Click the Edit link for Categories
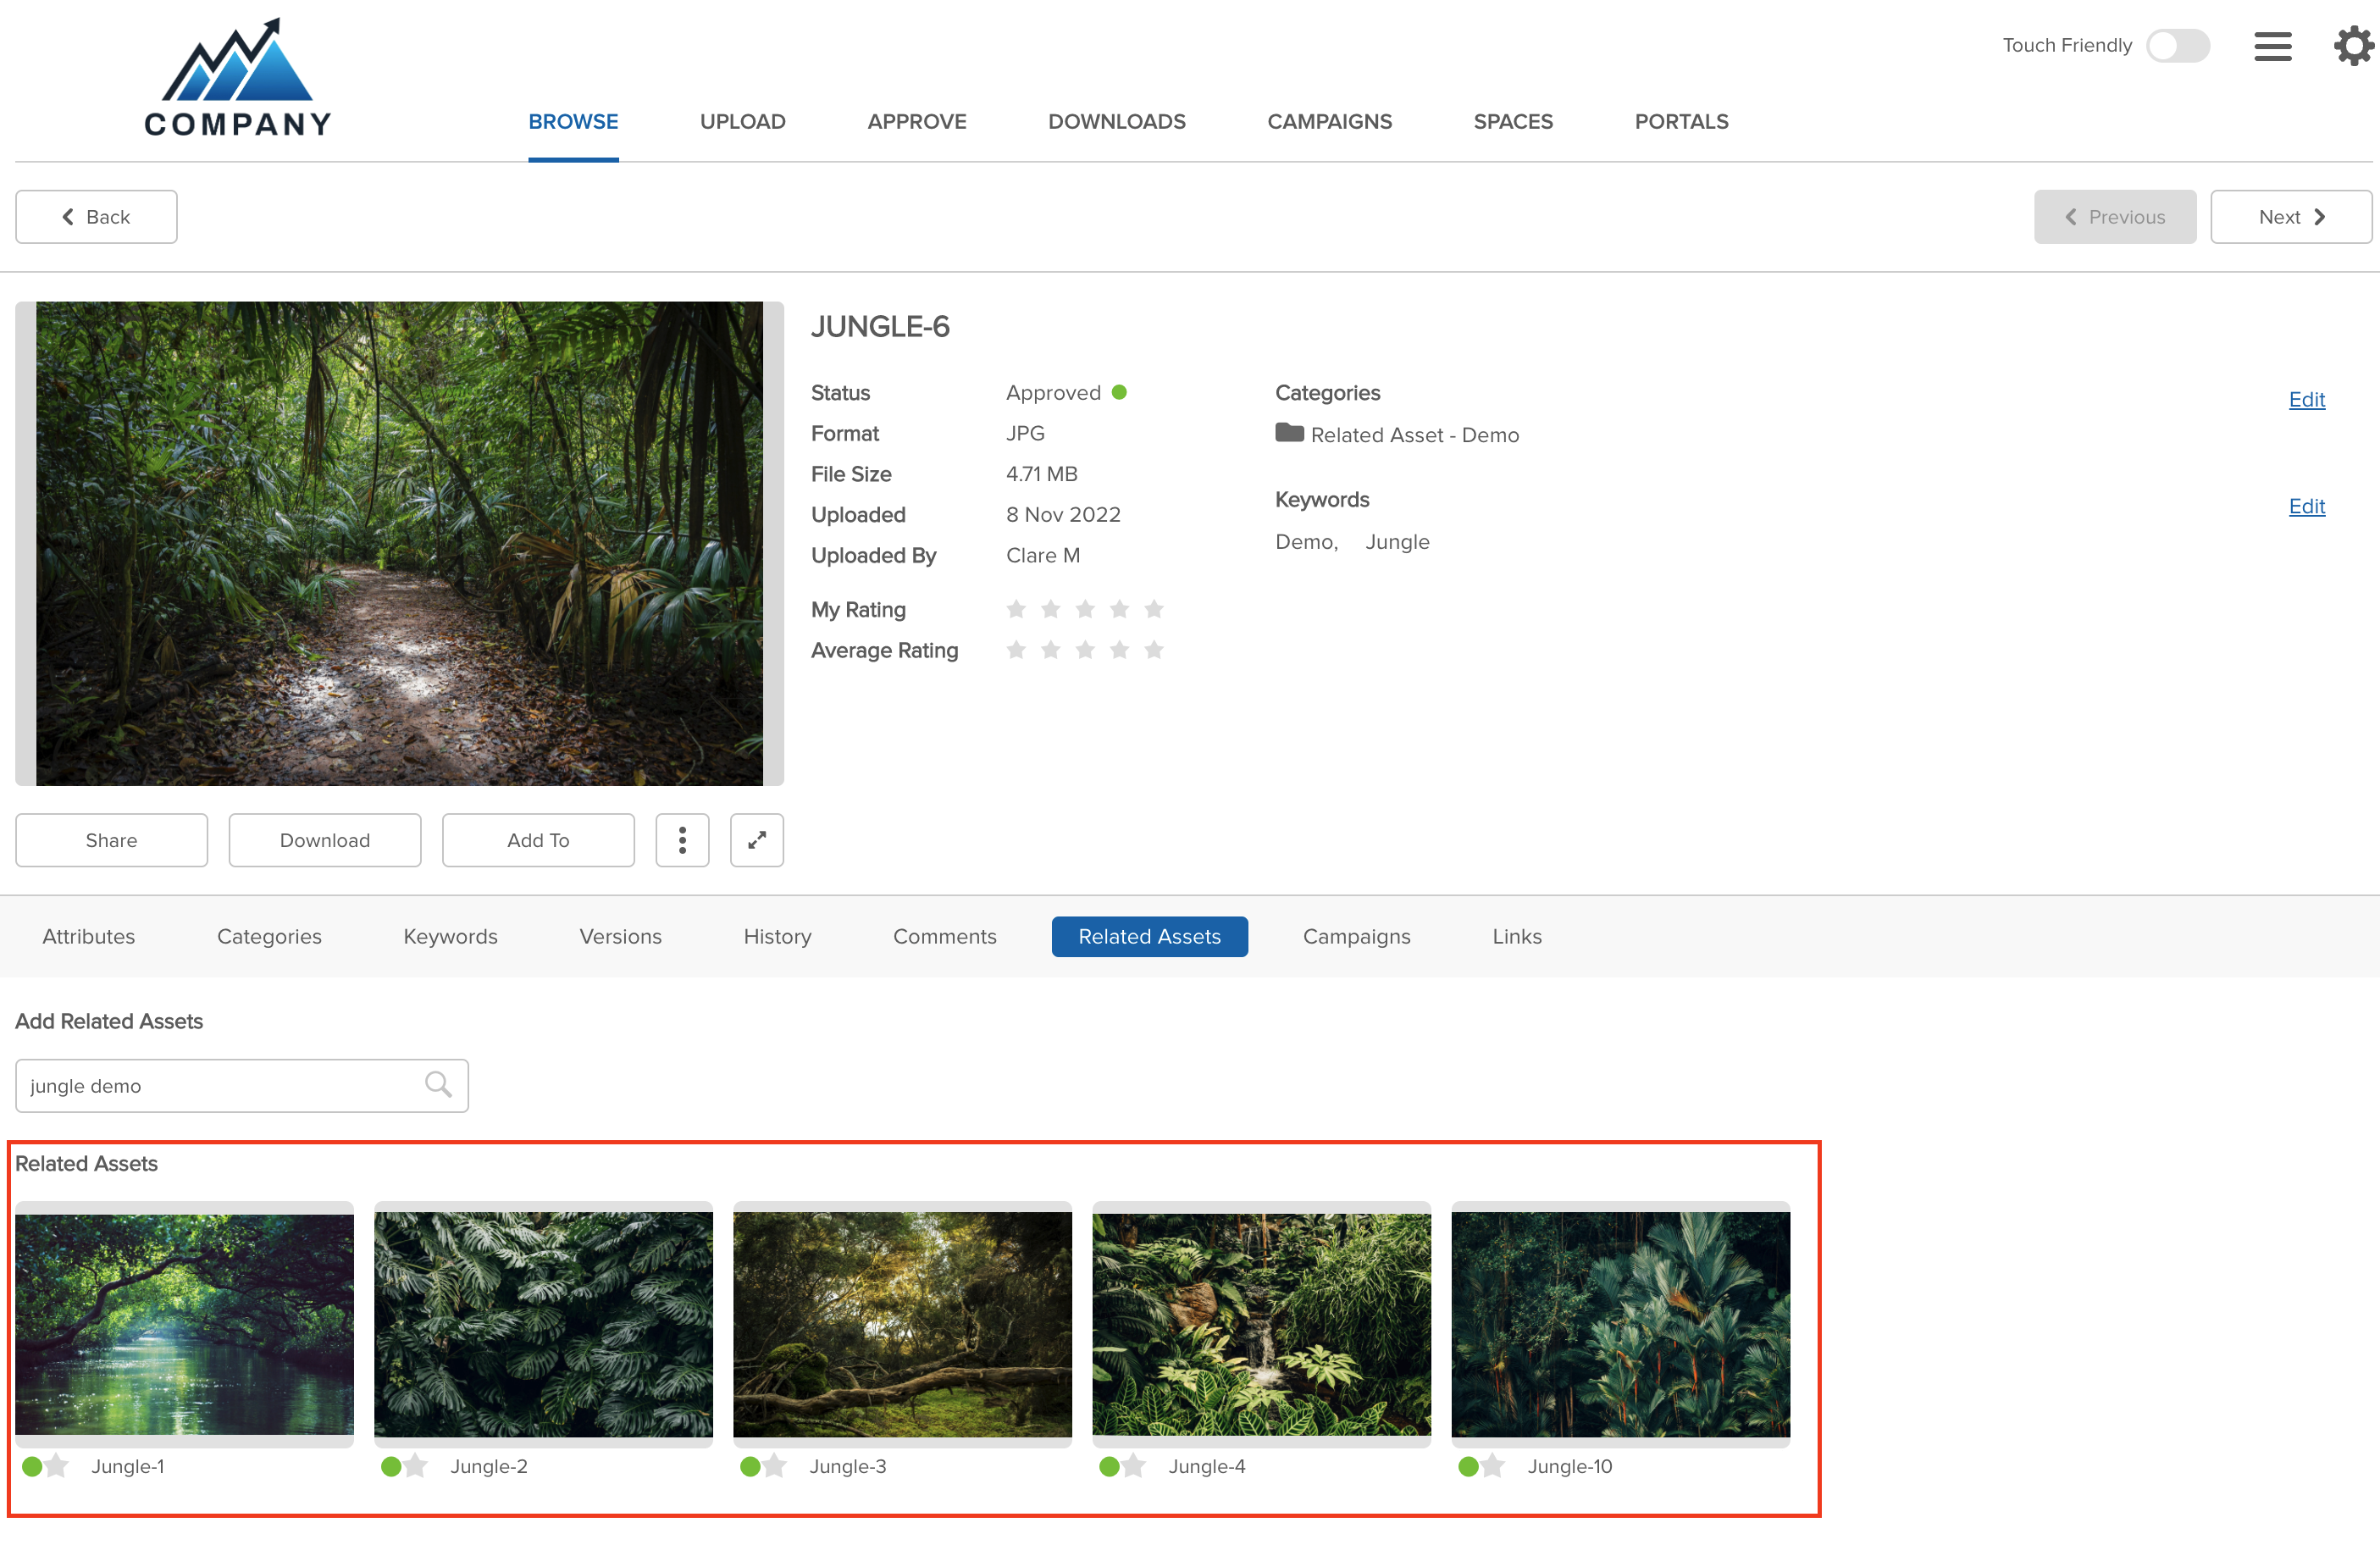Screen dimensions: 2380x1567 pos(2306,399)
